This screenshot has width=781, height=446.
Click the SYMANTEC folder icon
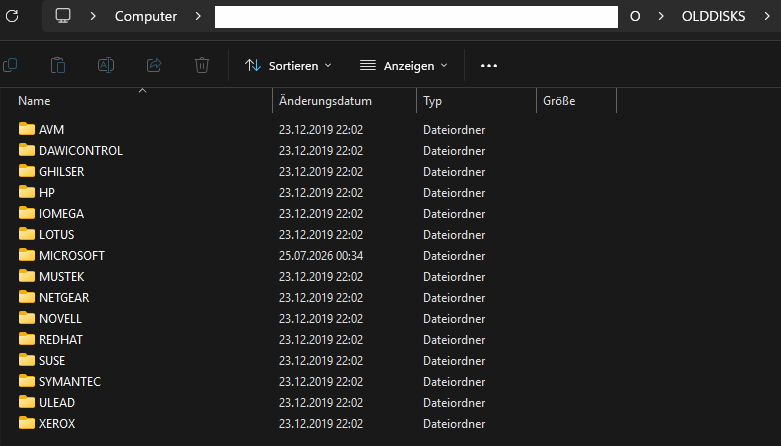[x=27, y=381]
